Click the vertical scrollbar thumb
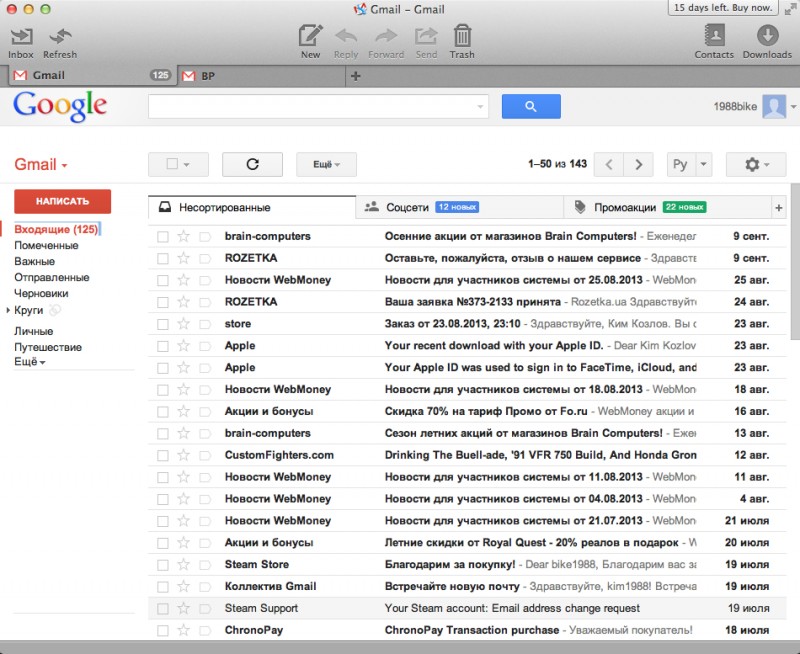800x654 pixels. click(795, 260)
